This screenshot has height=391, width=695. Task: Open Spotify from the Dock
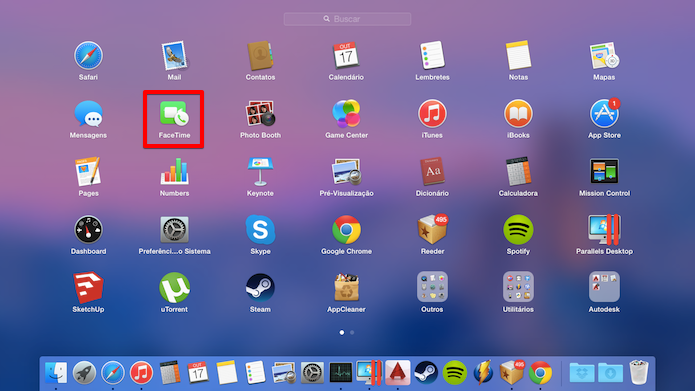(455, 372)
